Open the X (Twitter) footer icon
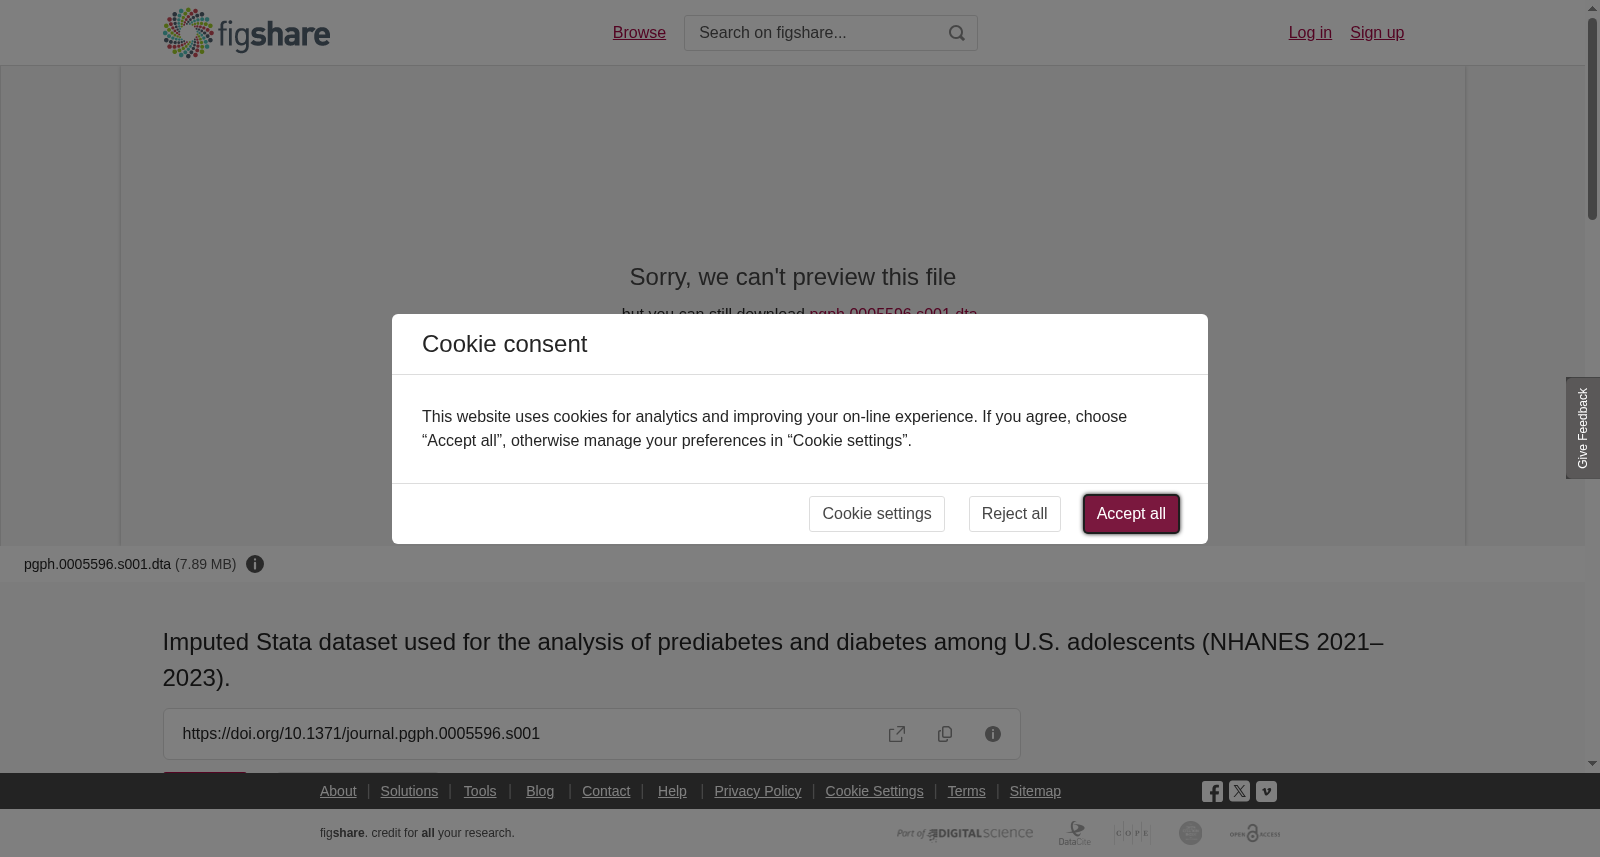 pyautogui.click(x=1239, y=791)
